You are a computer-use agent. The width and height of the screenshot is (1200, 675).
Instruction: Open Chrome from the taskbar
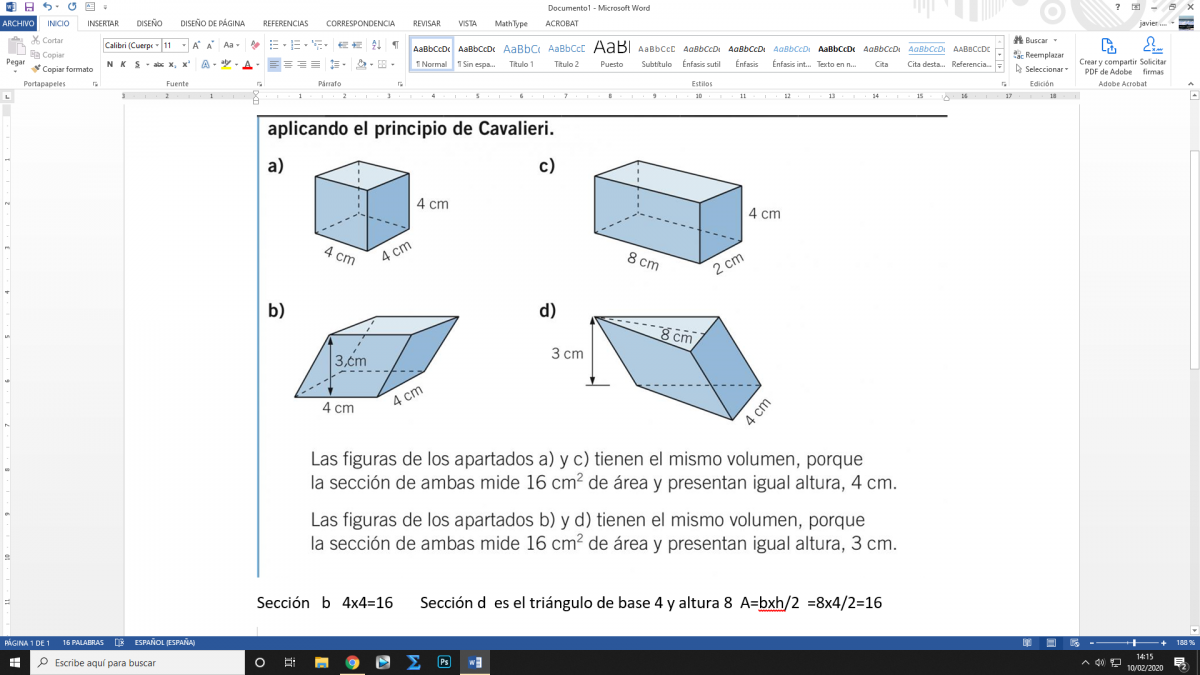[x=352, y=662]
